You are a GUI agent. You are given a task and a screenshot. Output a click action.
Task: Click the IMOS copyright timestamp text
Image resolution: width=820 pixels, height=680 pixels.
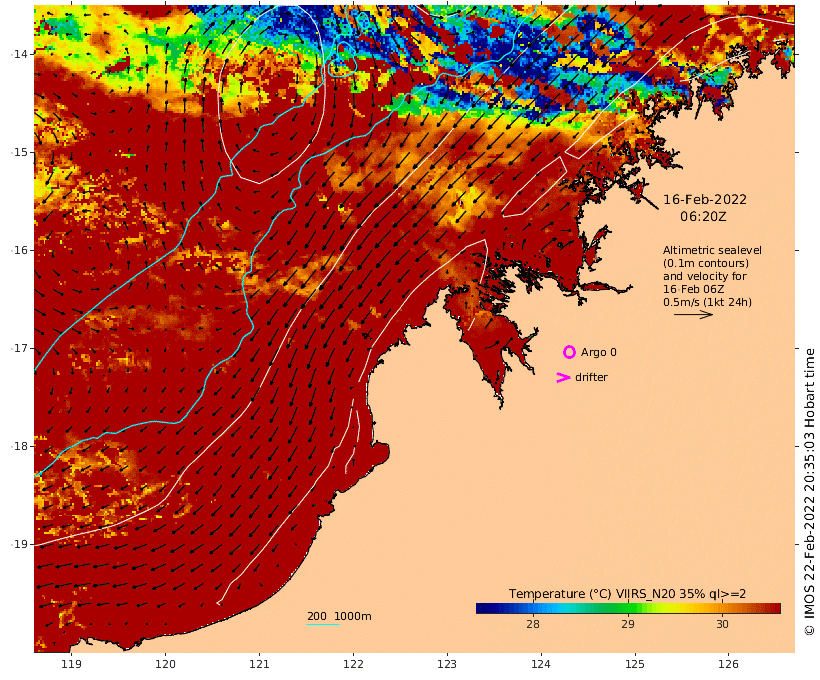(x=809, y=492)
